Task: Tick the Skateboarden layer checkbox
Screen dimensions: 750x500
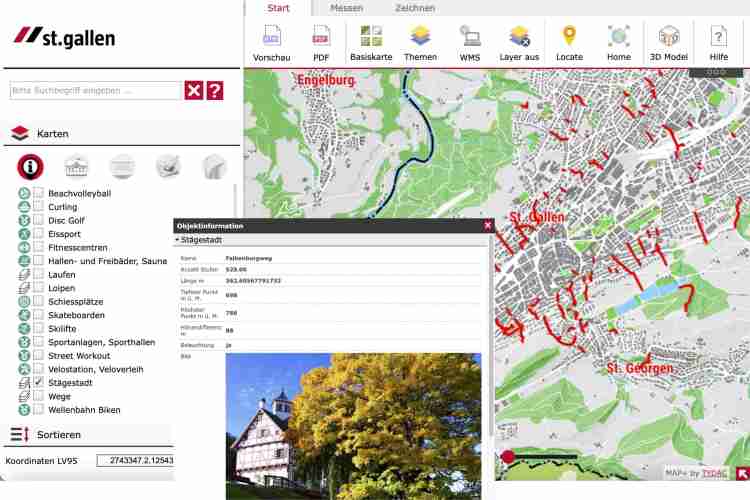Action: [x=39, y=315]
